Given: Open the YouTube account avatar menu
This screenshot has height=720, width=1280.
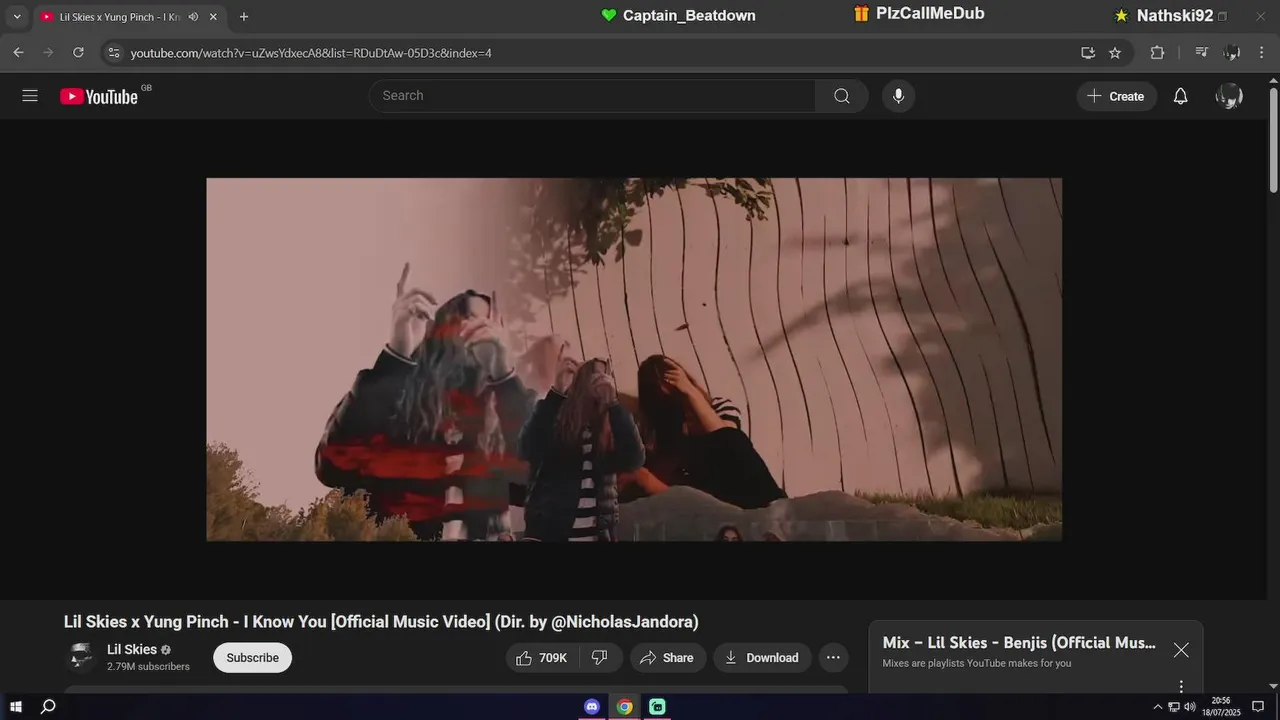Looking at the screenshot, I should coord(1229,96).
